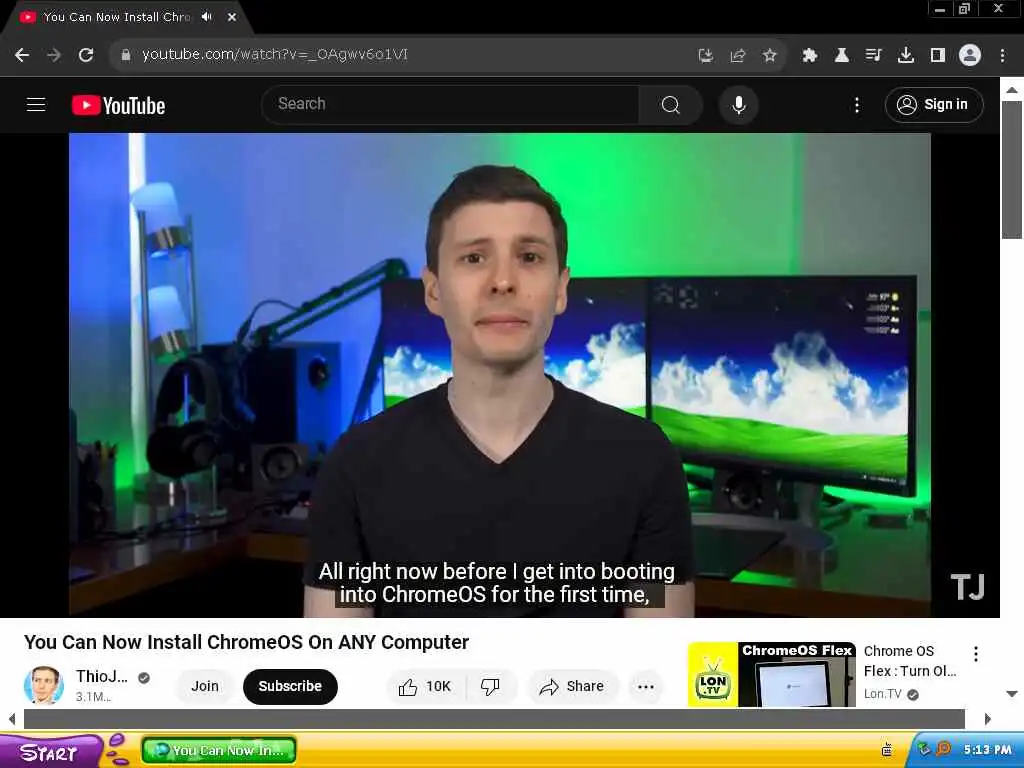The image size is (1024, 768).
Task: Search with voice microphone button
Action: [739, 104]
